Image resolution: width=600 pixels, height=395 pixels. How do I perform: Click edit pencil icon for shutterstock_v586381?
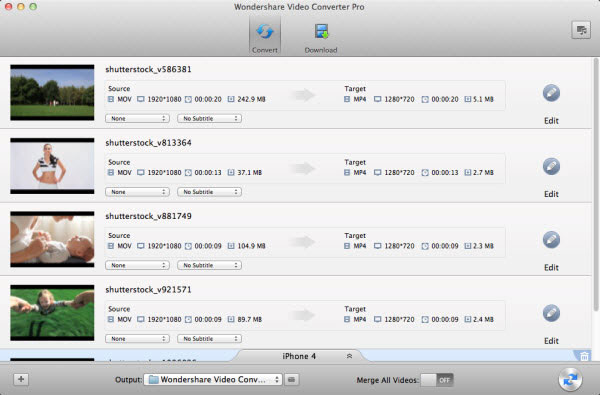pos(551,93)
